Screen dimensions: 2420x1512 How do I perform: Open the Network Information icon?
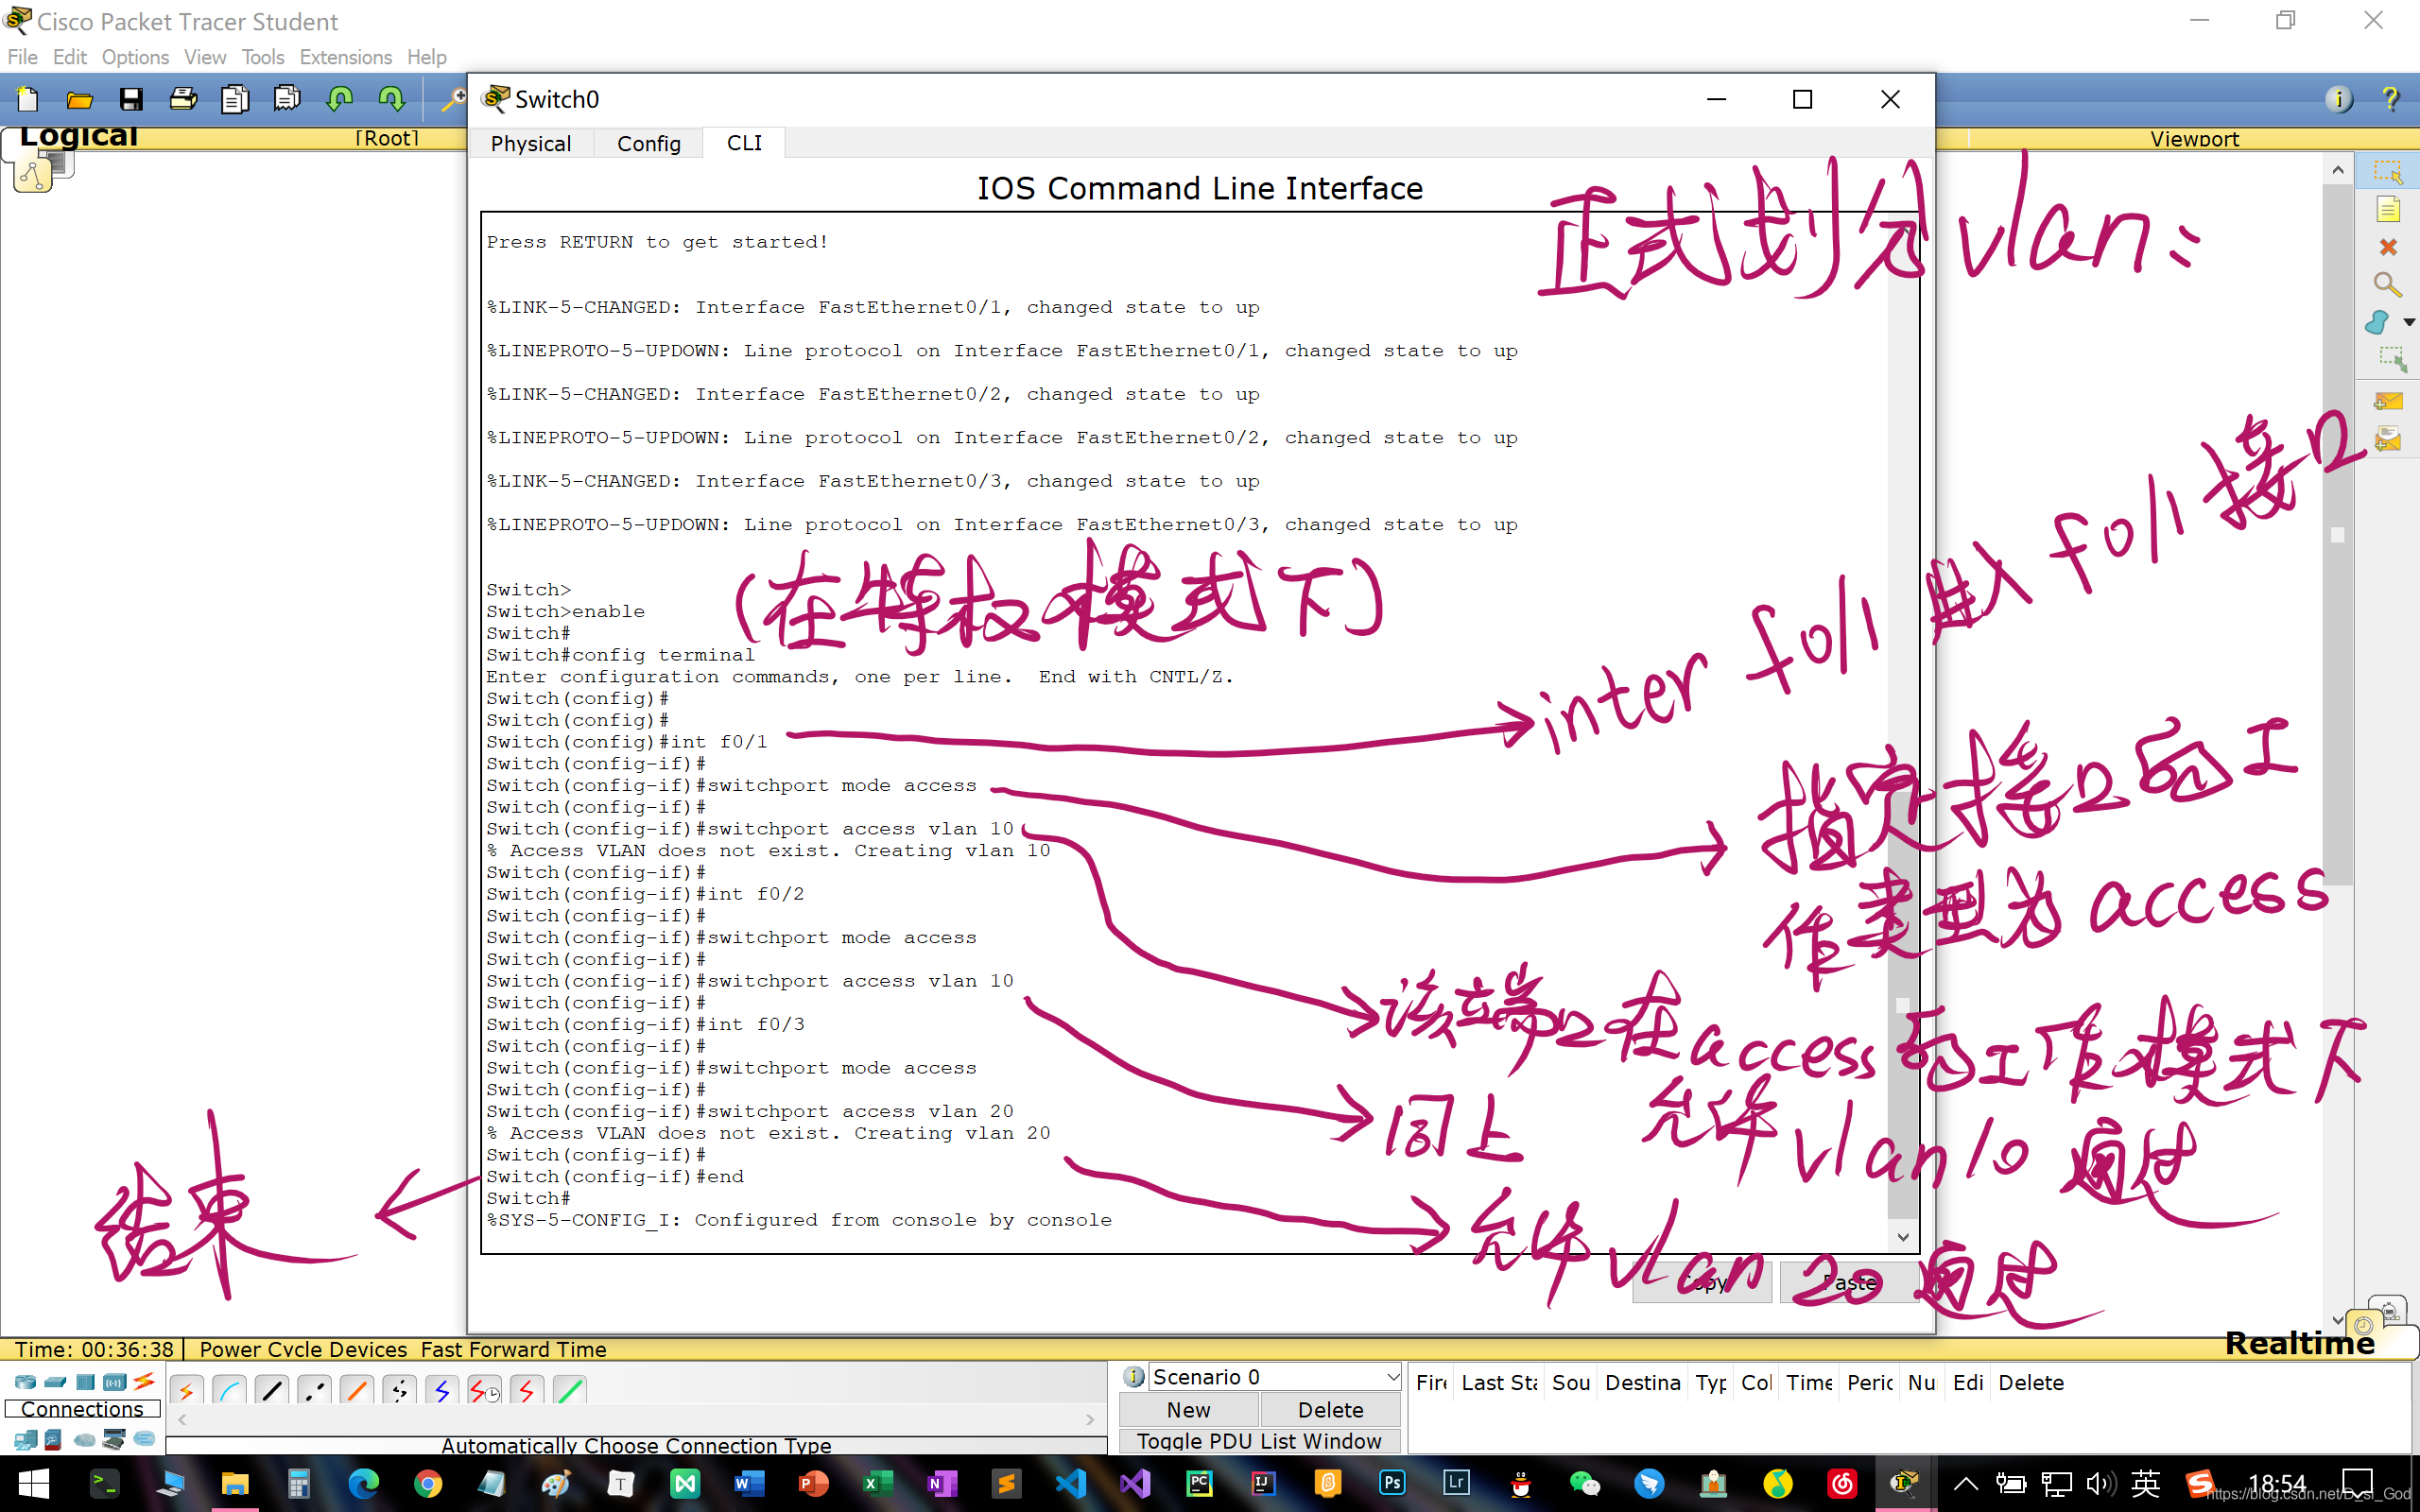[2338, 99]
